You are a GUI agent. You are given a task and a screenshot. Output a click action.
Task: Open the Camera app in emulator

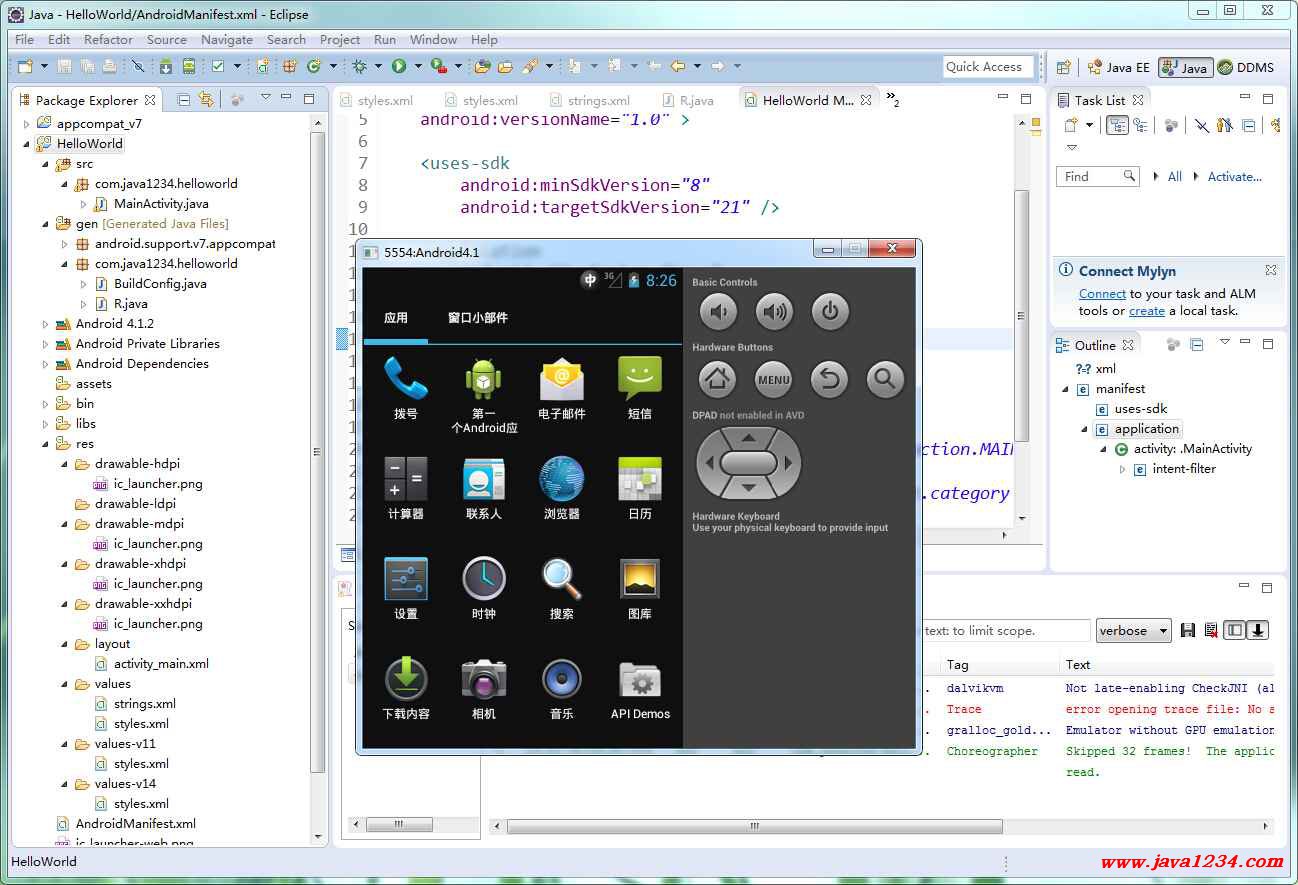pyautogui.click(x=484, y=688)
